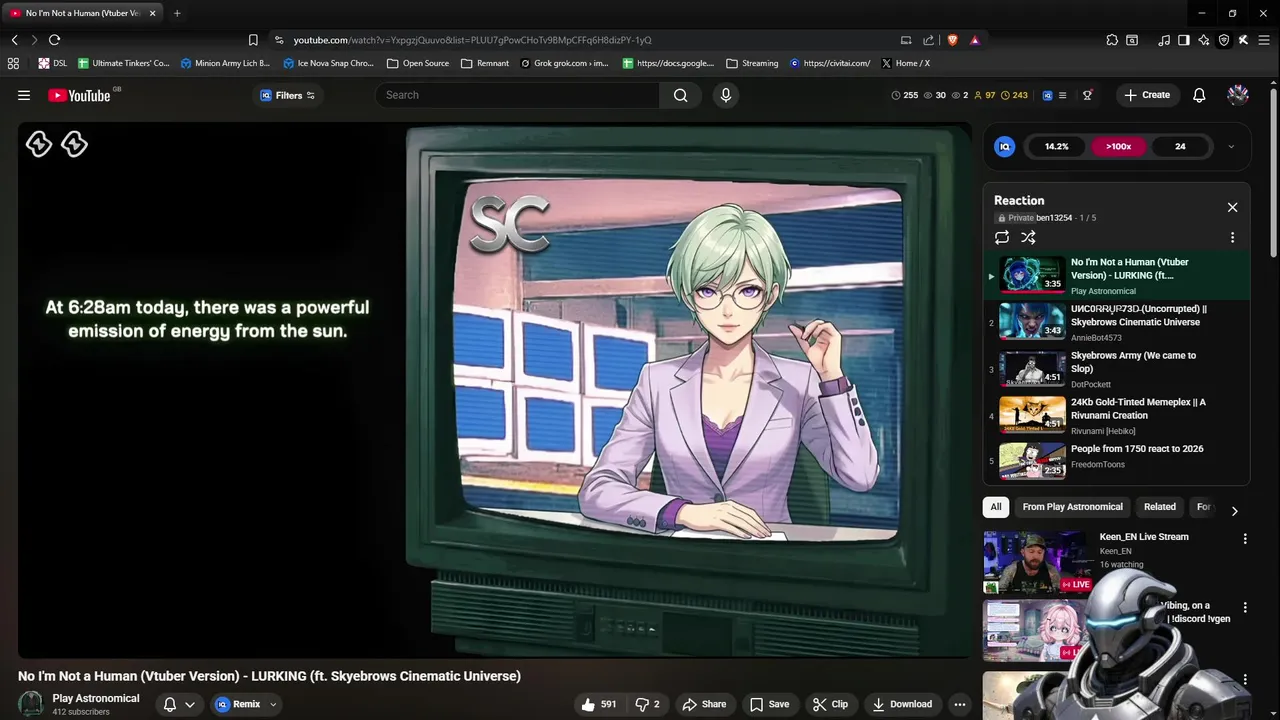Open the Play Astronomical channel link
Image resolution: width=1280 pixels, height=720 pixels.
tap(96, 698)
